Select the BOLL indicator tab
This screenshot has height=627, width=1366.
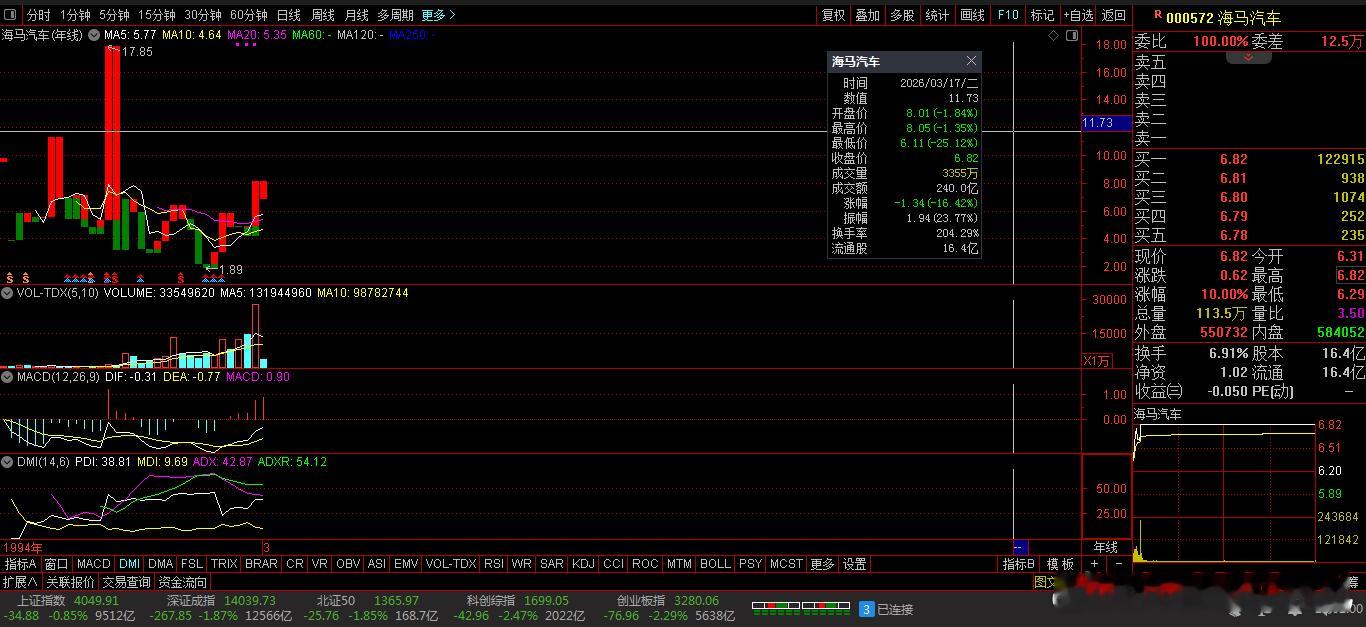coord(715,564)
